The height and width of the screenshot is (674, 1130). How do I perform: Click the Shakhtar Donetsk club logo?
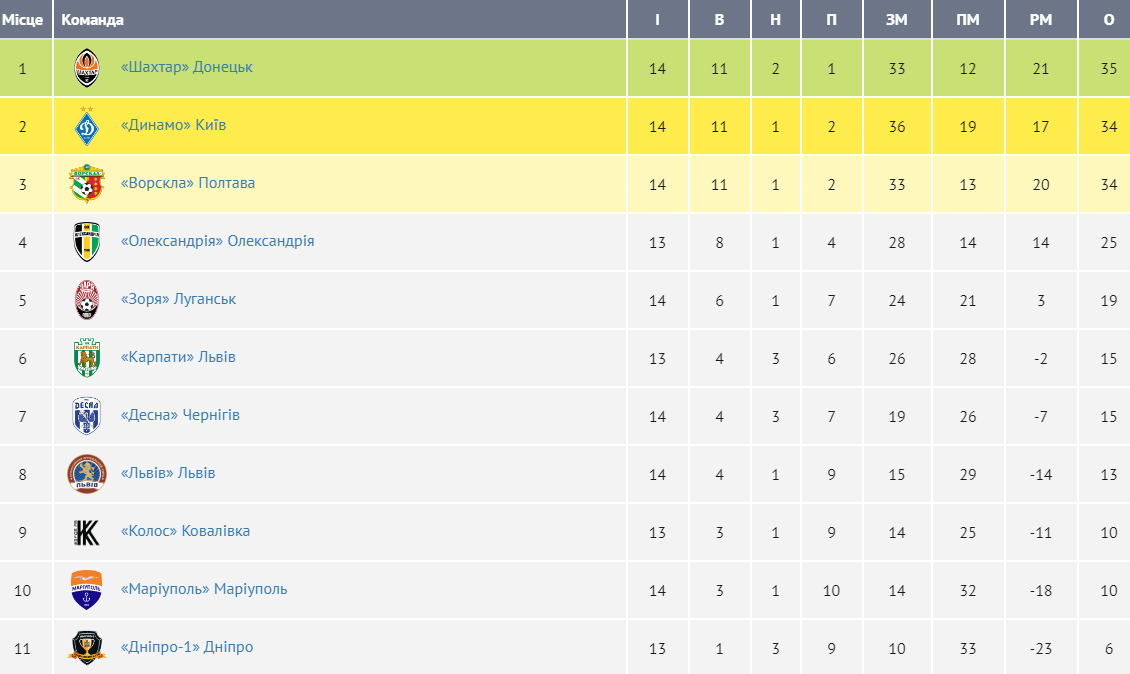(87, 68)
